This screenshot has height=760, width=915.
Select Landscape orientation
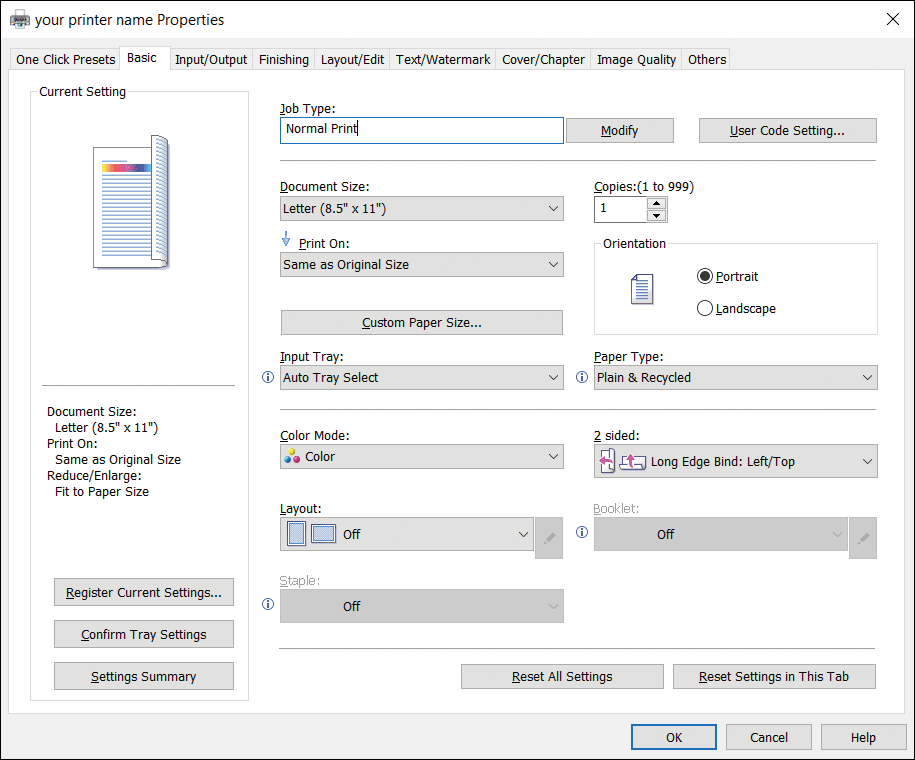coord(705,309)
